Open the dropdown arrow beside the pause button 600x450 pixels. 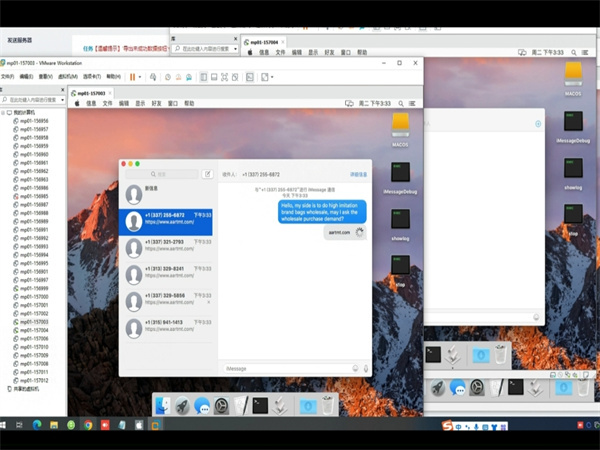141,76
